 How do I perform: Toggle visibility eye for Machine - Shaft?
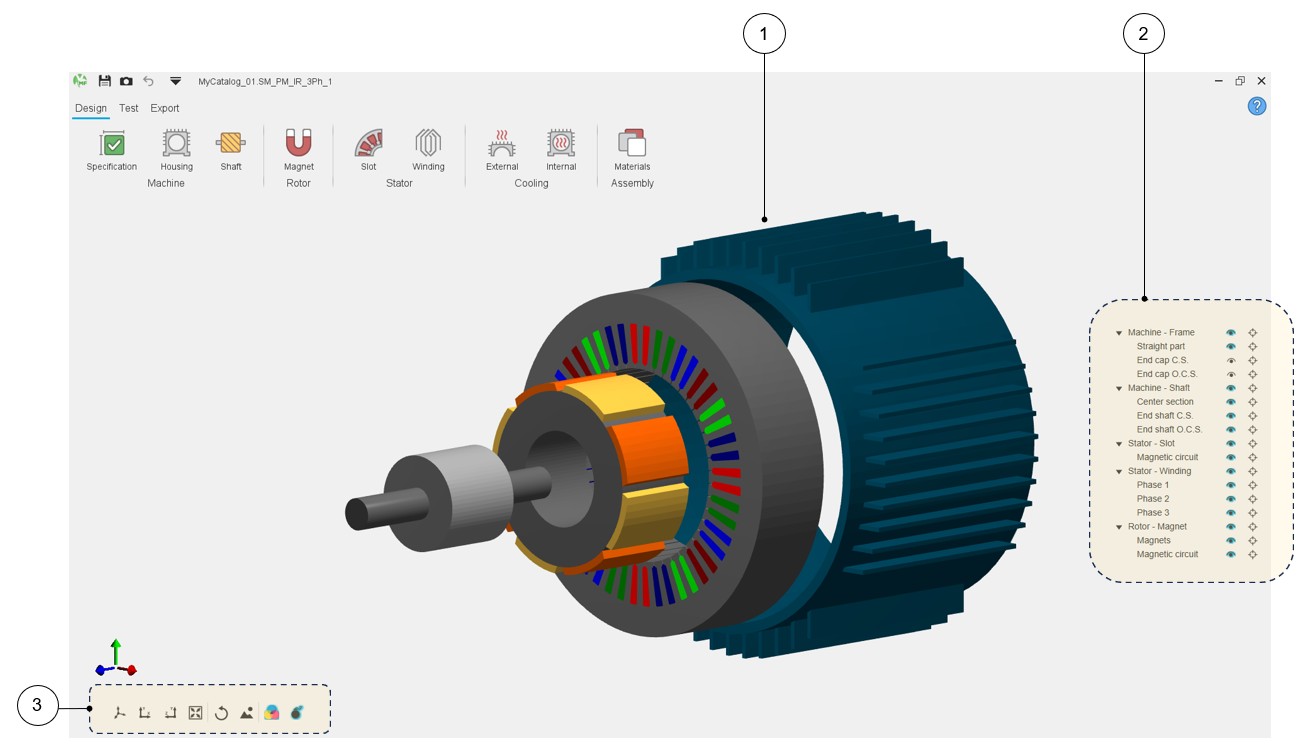pyautogui.click(x=1232, y=388)
